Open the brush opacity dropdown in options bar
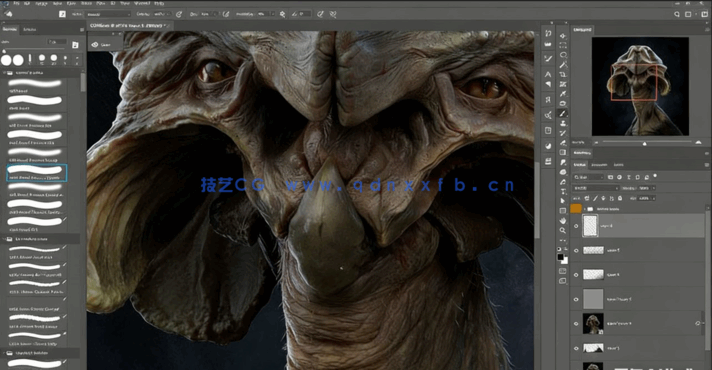This screenshot has height=370, width=712. [169, 14]
